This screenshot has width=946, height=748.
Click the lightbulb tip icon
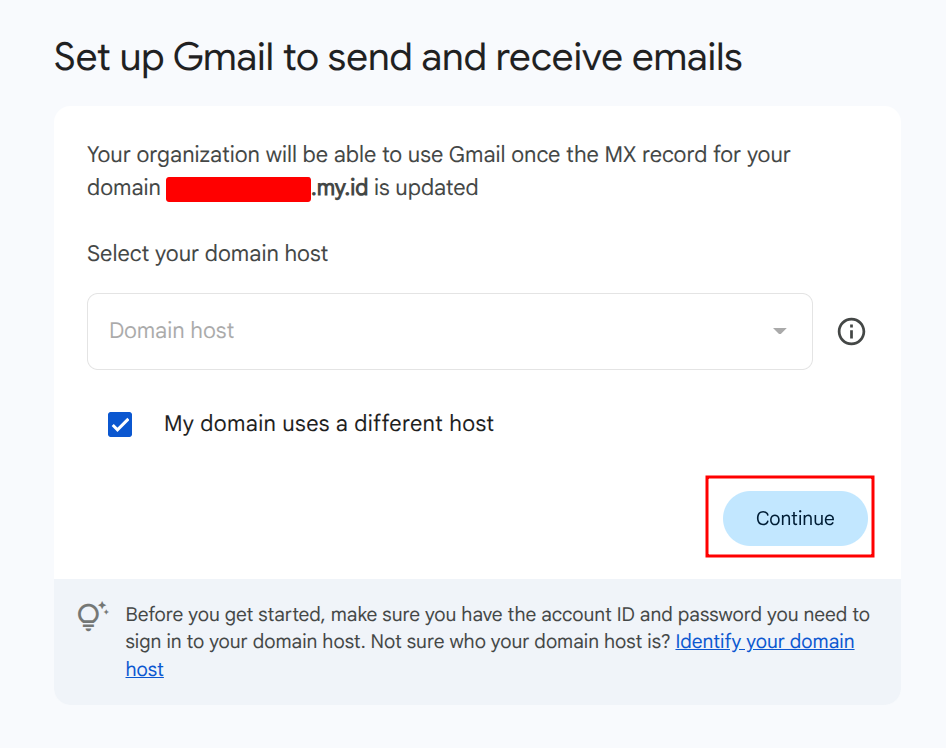[x=92, y=617]
